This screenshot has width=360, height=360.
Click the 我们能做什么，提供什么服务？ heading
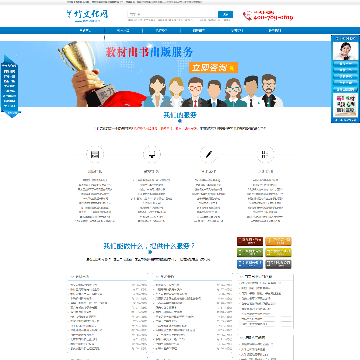pyautogui.click(x=149, y=246)
